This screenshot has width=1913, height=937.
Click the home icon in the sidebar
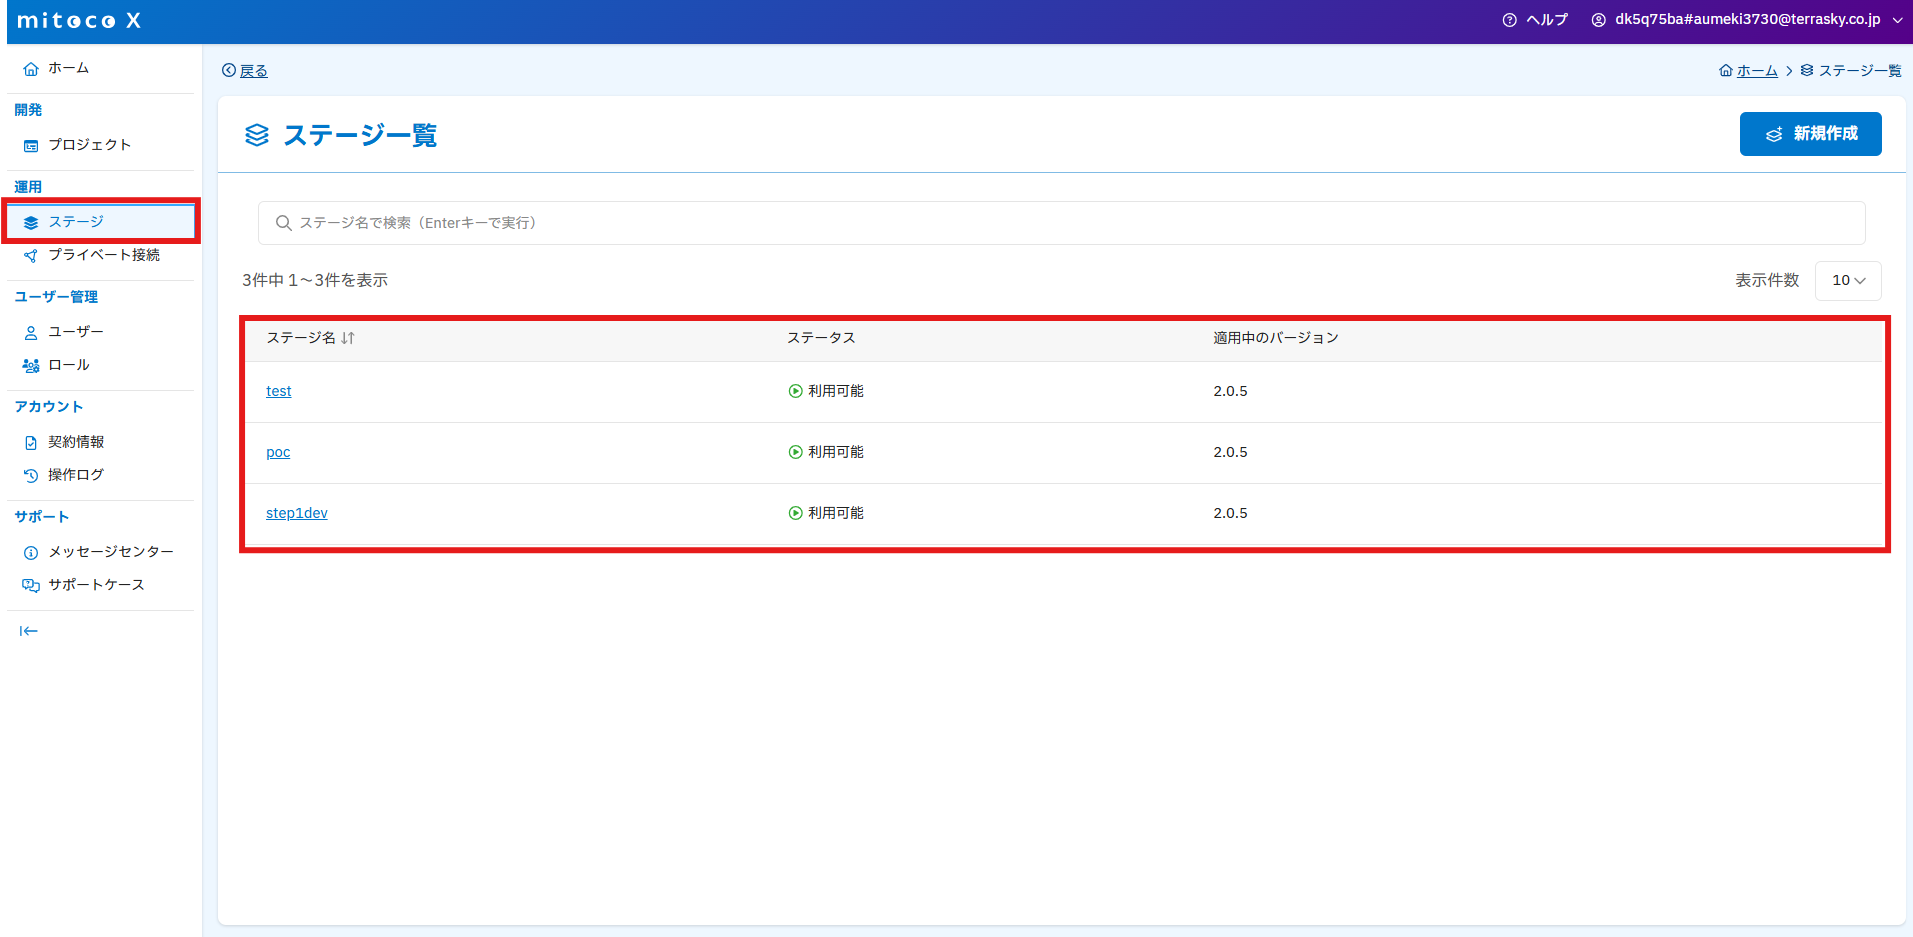[x=31, y=69]
